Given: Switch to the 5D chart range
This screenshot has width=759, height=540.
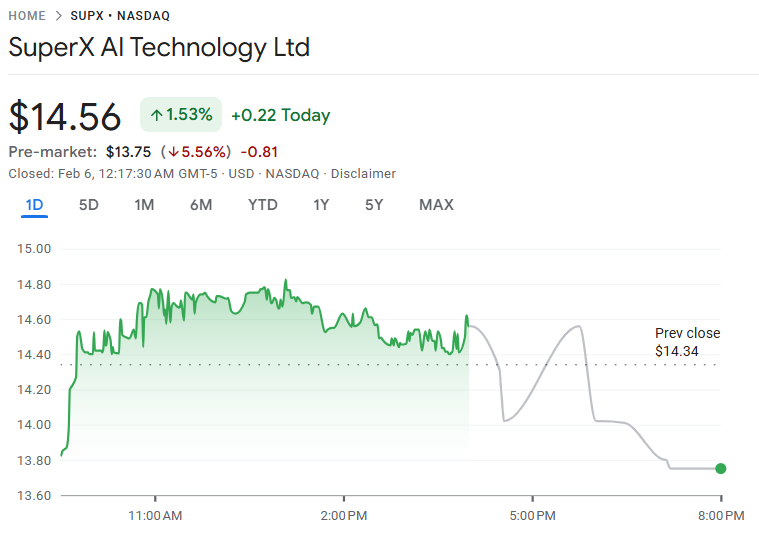Looking at the screenshot, I should [89, 205].
